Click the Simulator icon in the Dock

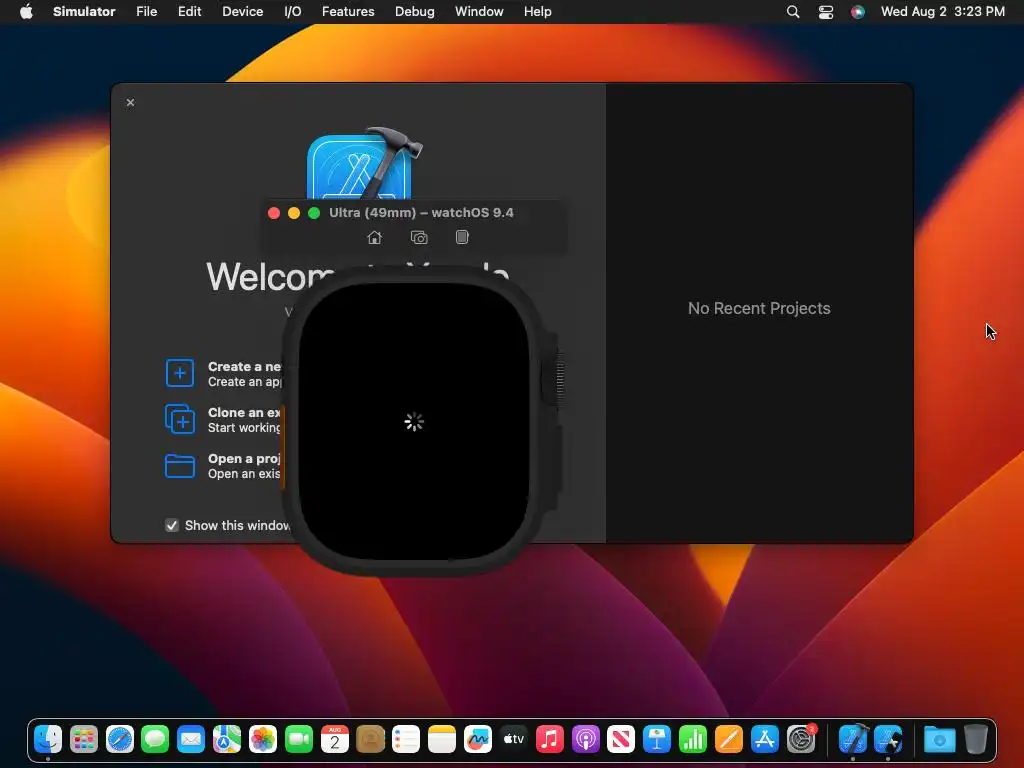coord(888,739)
